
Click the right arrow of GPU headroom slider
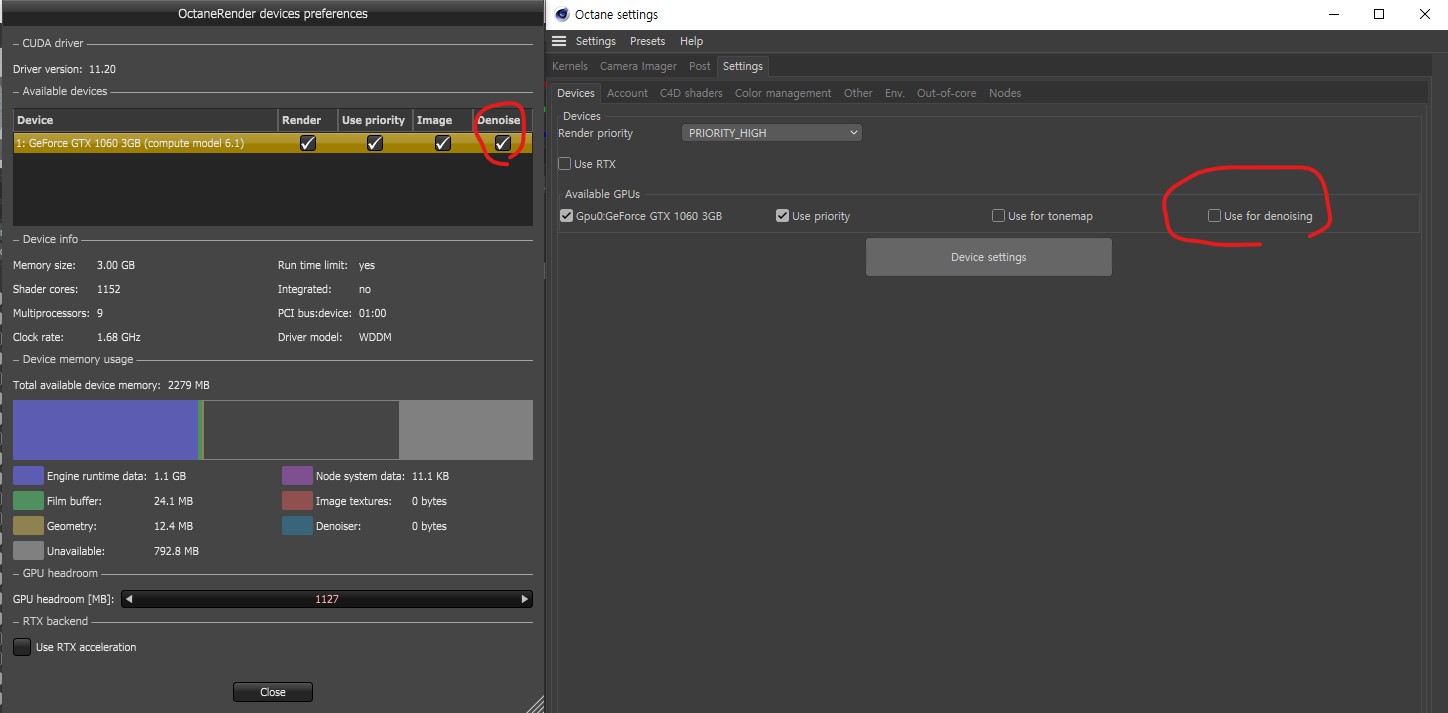click(525, 599)
